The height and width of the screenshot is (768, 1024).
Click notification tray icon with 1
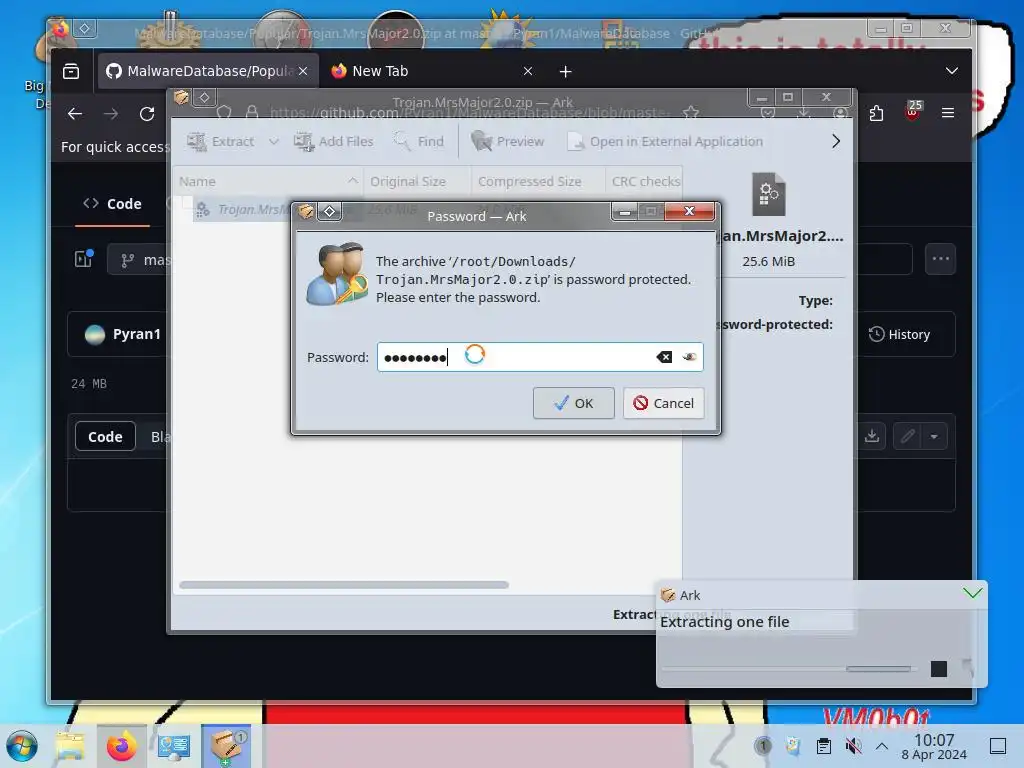[x=762, y=746]
